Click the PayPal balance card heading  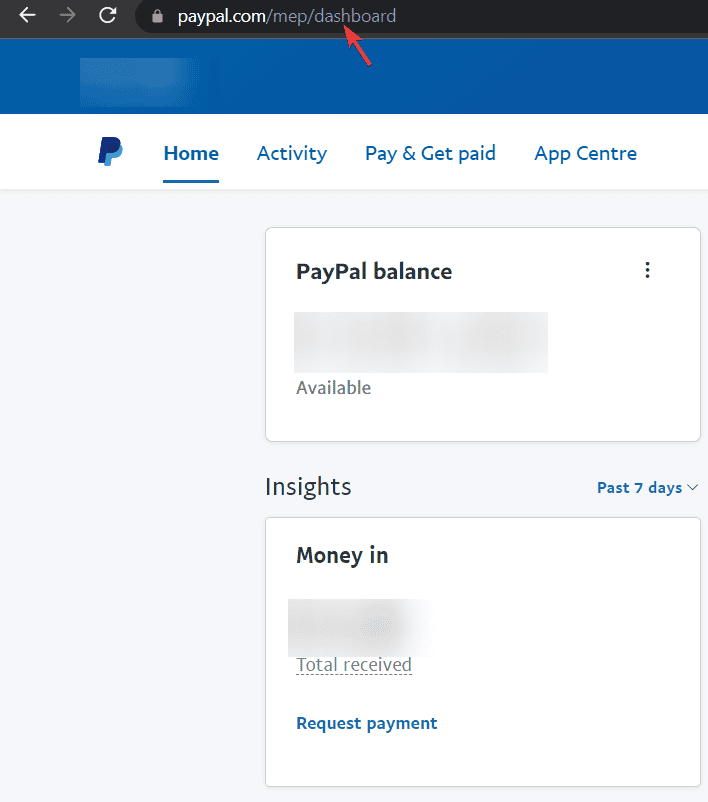(374, 272)
